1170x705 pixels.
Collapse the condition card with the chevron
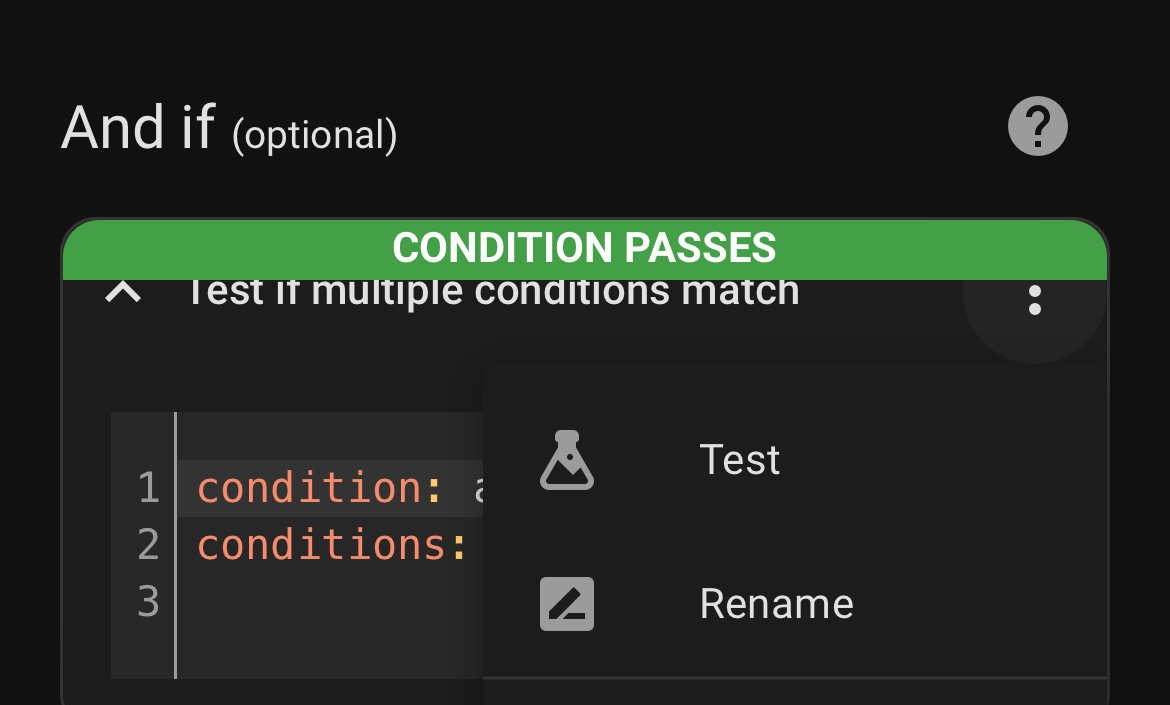pos(123,292)
